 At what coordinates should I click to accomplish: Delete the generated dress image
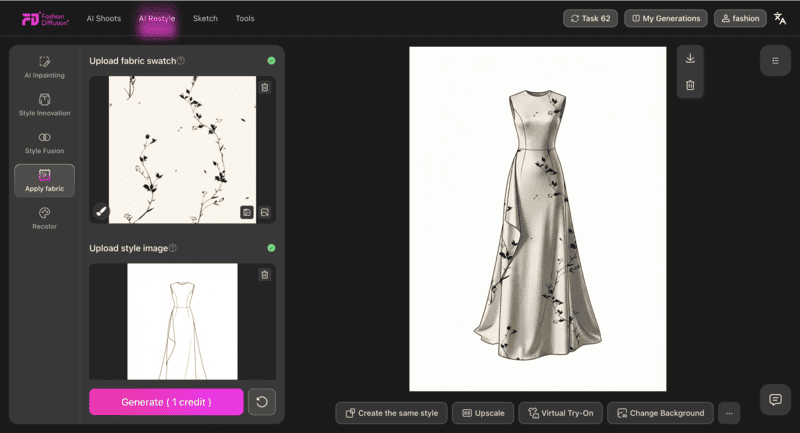(690, 85)
